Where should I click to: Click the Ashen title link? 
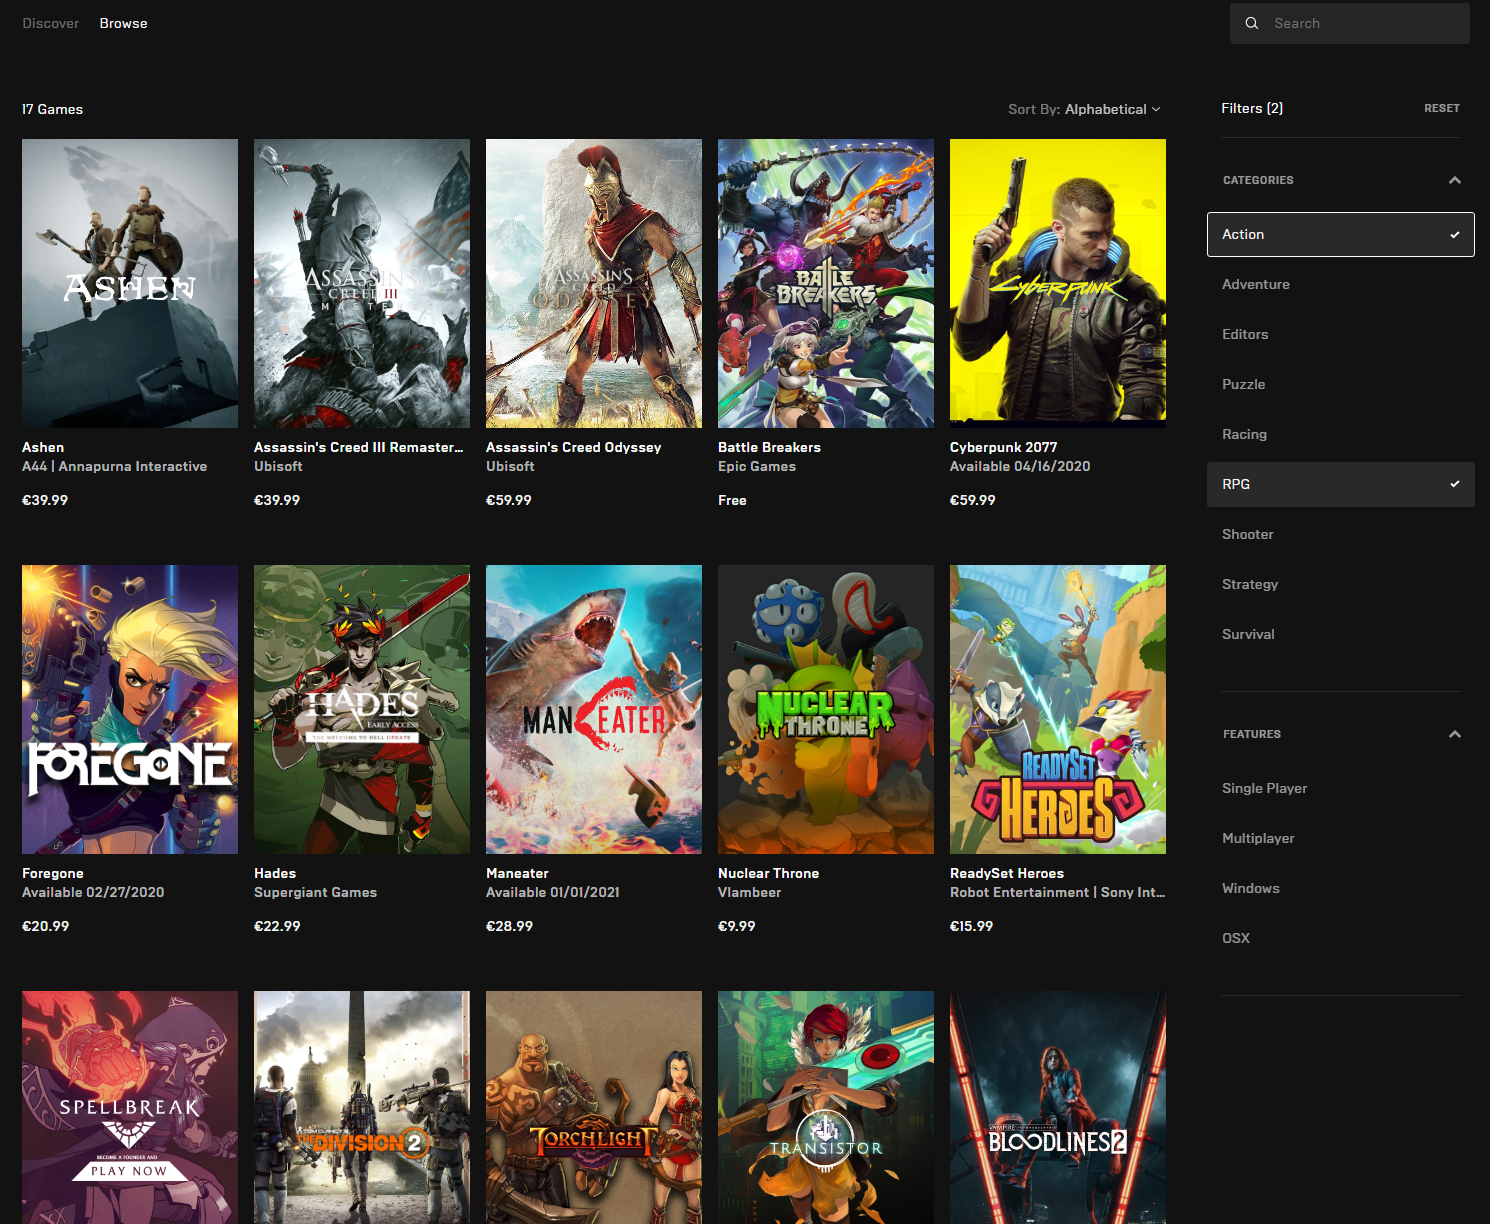(x=43, y=447)
